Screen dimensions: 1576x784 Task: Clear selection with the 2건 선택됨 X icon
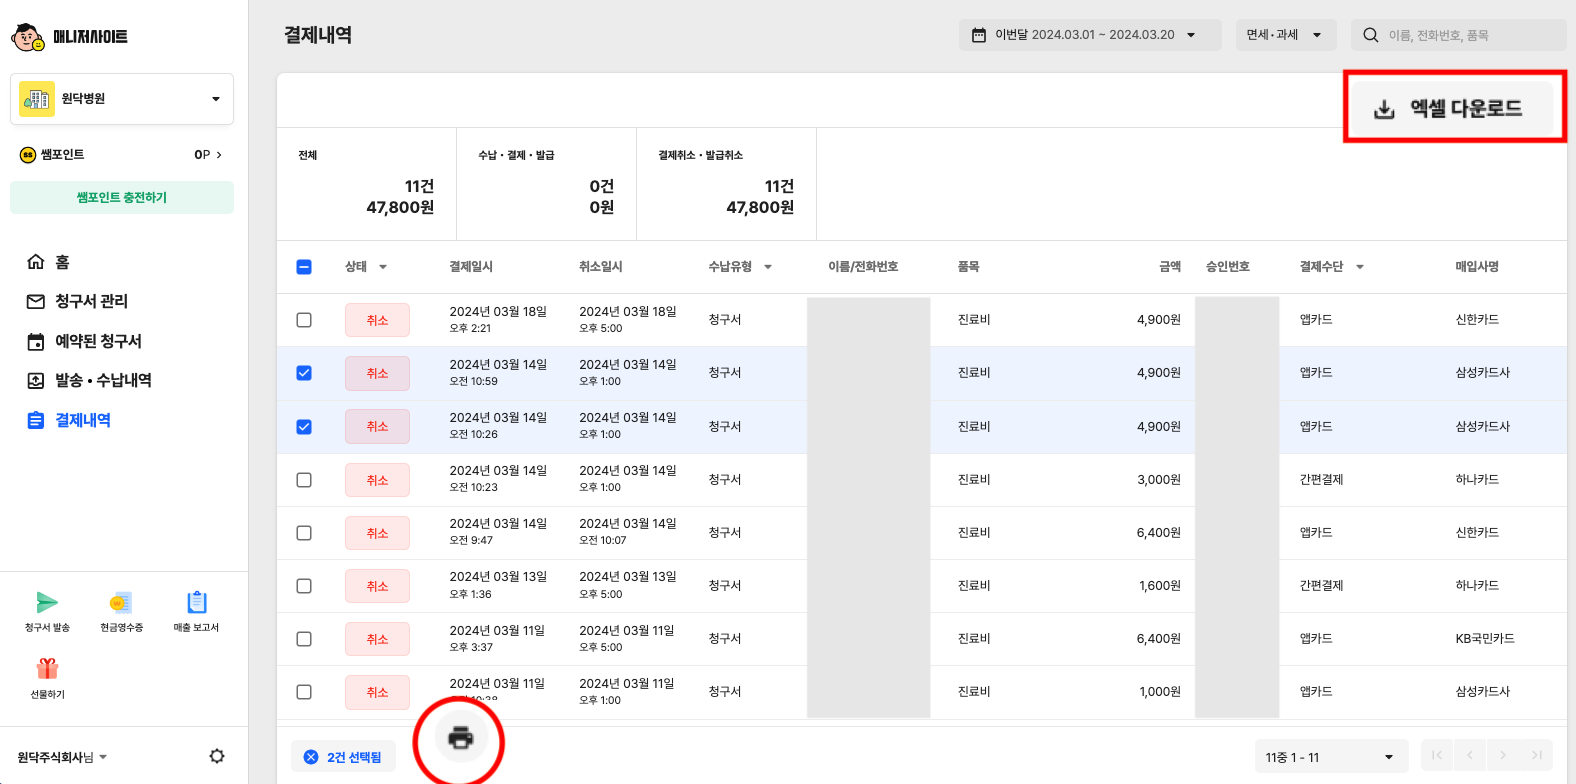311,757
